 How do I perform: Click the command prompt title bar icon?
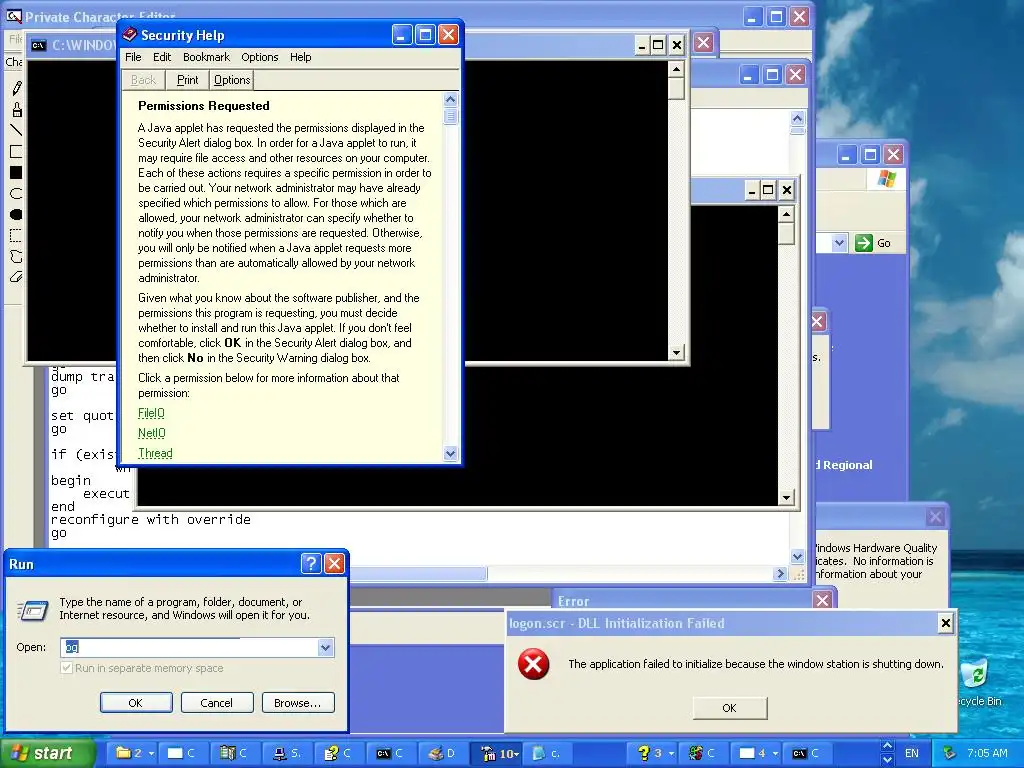[39, 45]
